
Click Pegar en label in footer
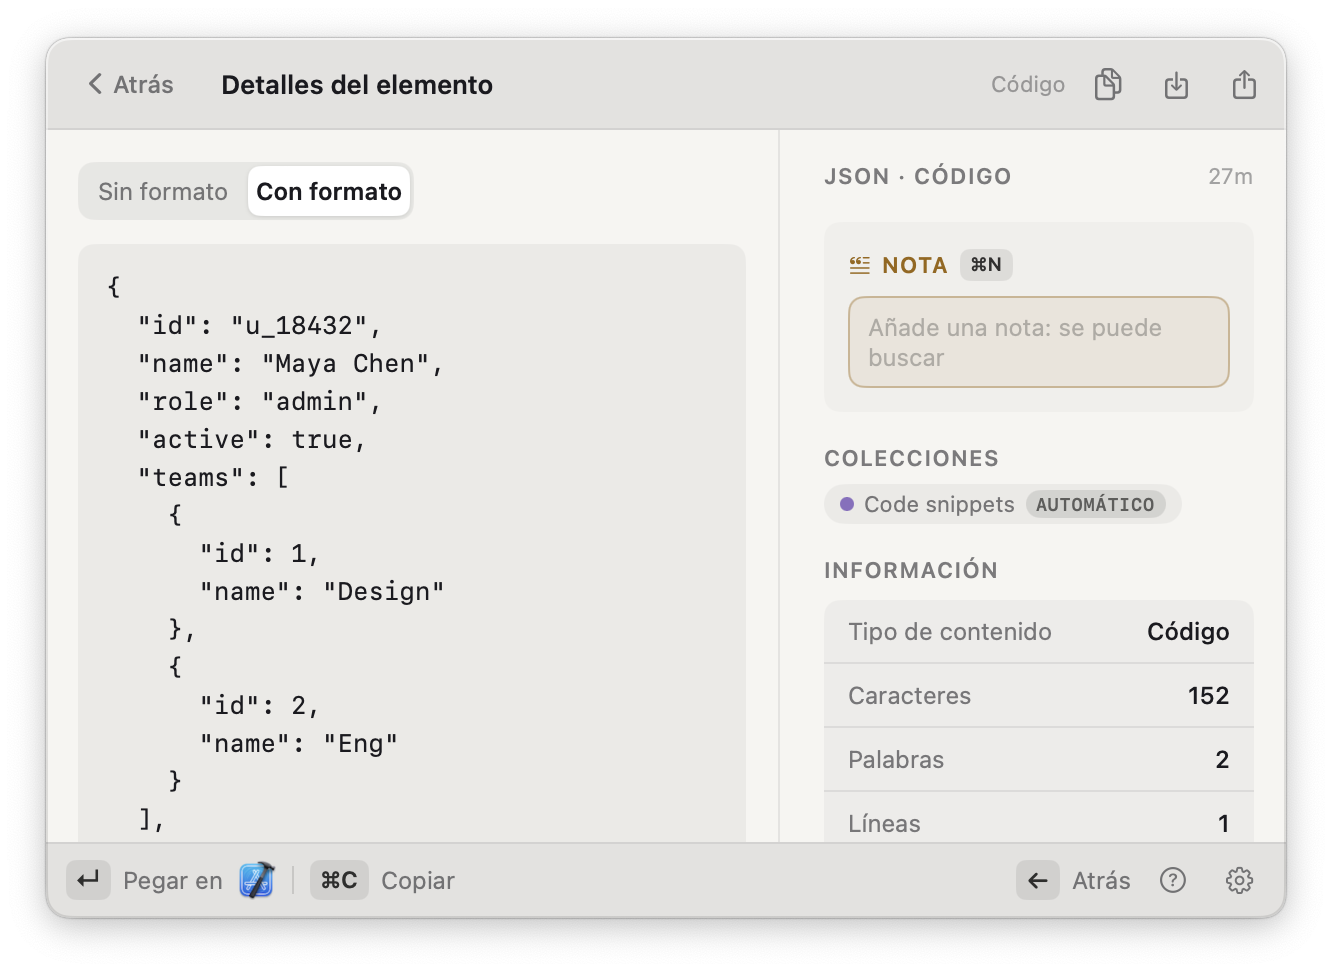click(173, 881)
